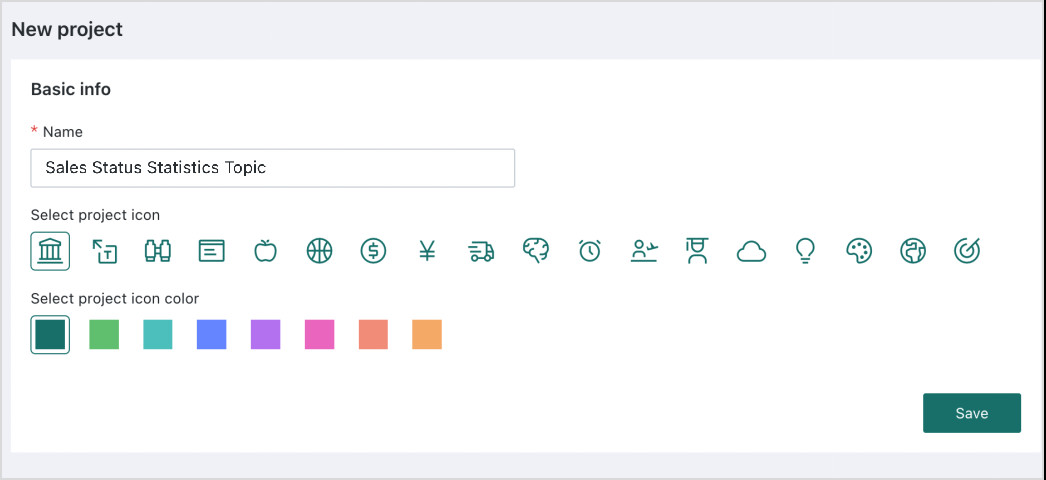Pick the delivery truck icon
The width and height of the screenshot is (1046, 480).
(481, 251)
